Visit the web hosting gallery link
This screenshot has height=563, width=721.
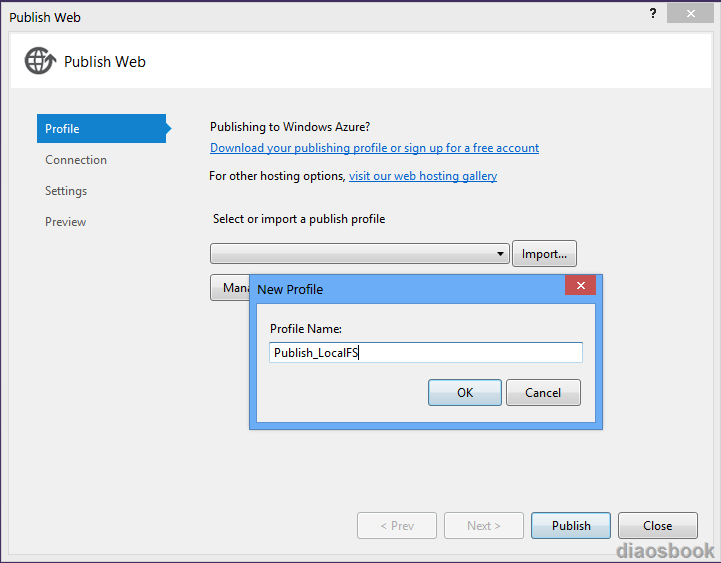coord(423,176)
